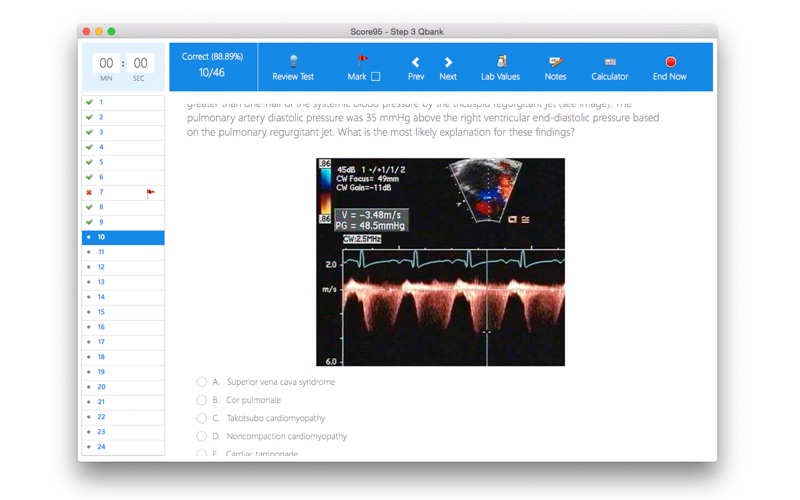Open Review Test lightbulb icon

tap(293, 61)
